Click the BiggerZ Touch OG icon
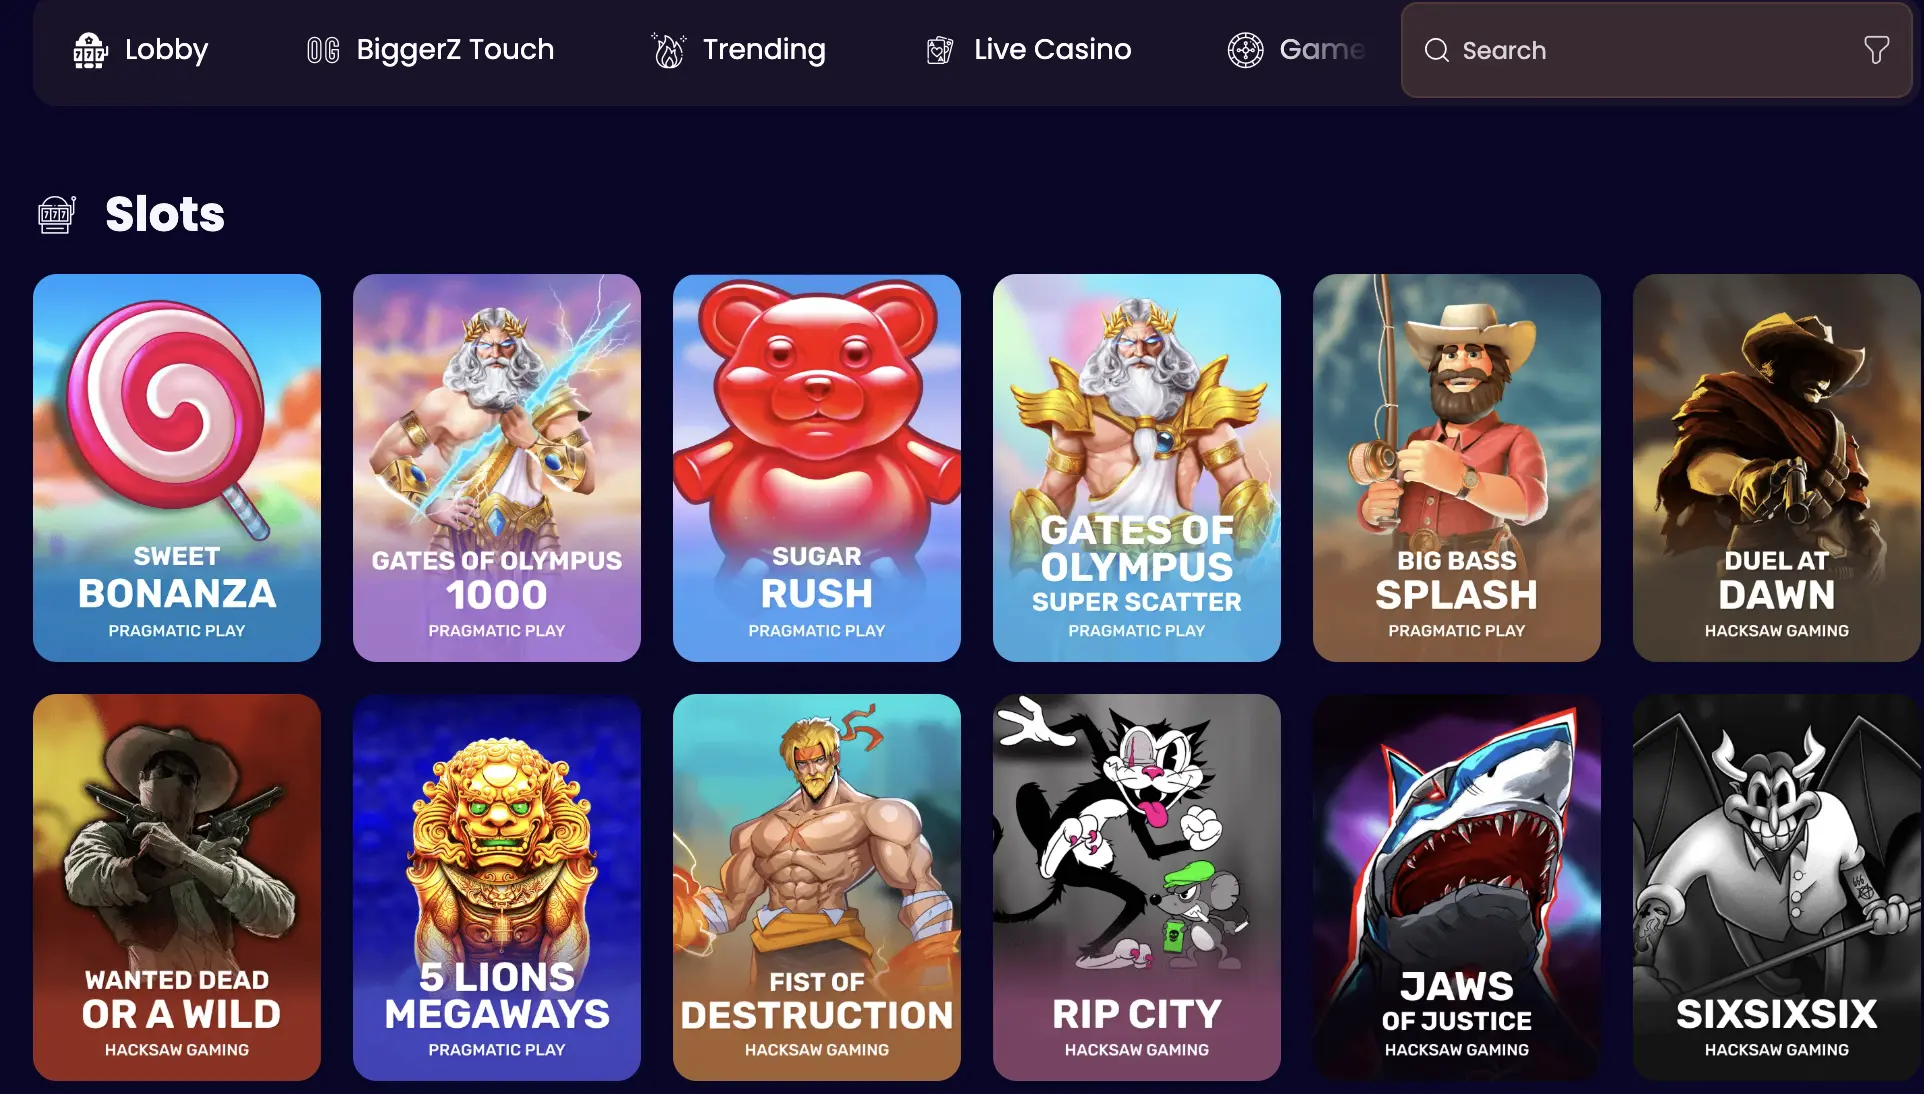1924x1094 pixels. (323, 50)
